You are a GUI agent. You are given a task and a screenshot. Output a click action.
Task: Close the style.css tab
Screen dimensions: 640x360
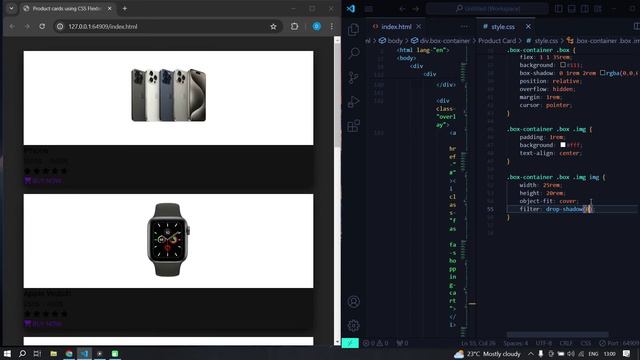tap(528, 27)
